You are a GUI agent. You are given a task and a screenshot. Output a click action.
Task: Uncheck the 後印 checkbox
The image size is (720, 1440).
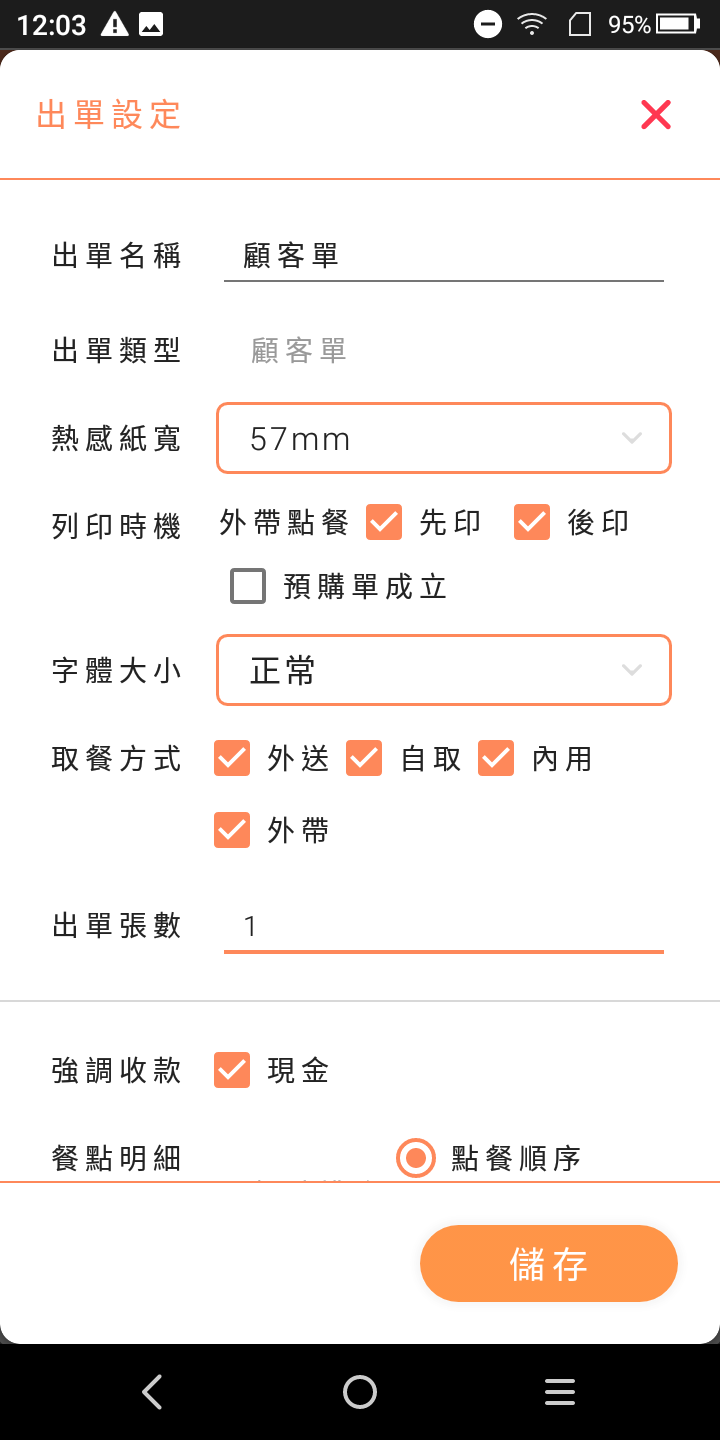(532, 522)
